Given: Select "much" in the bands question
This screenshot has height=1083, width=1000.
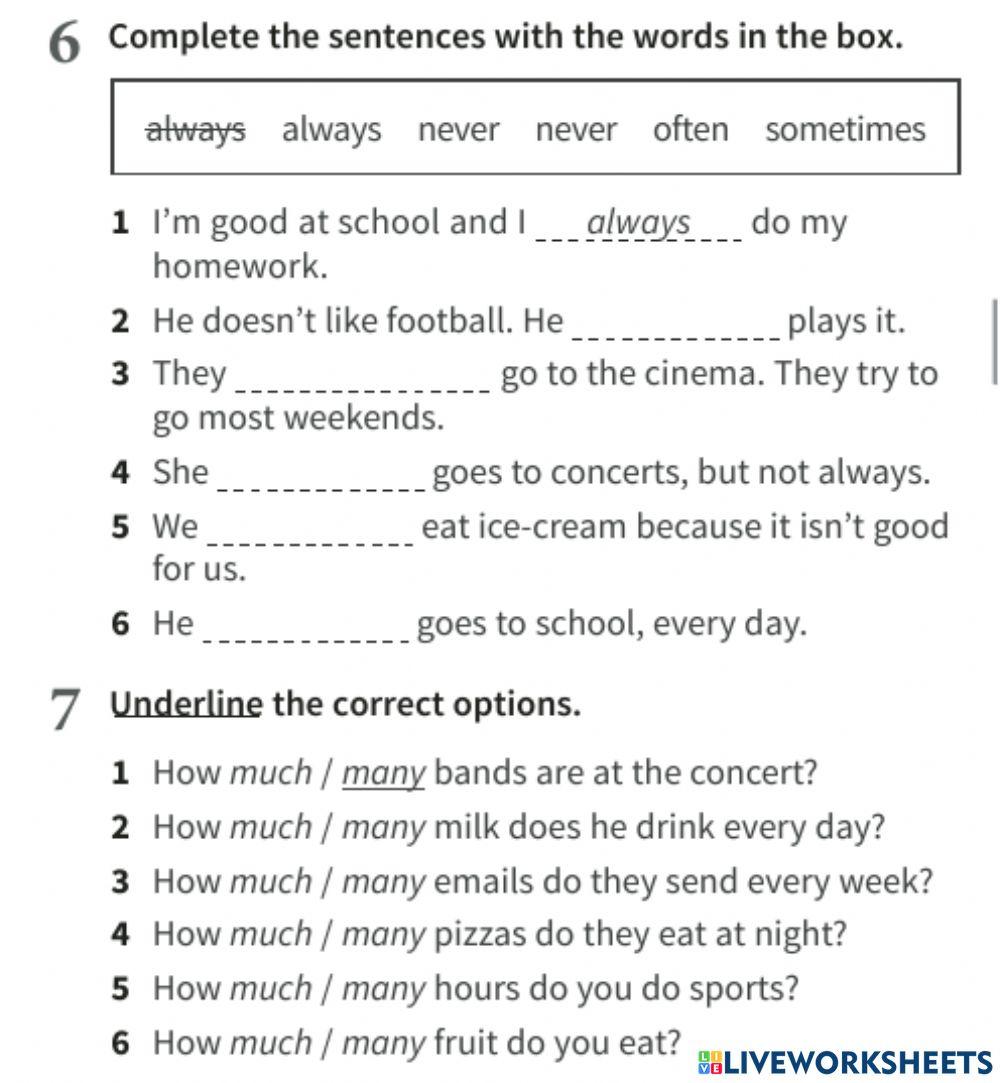Looking at the screenshot, I should coord(271,774).
